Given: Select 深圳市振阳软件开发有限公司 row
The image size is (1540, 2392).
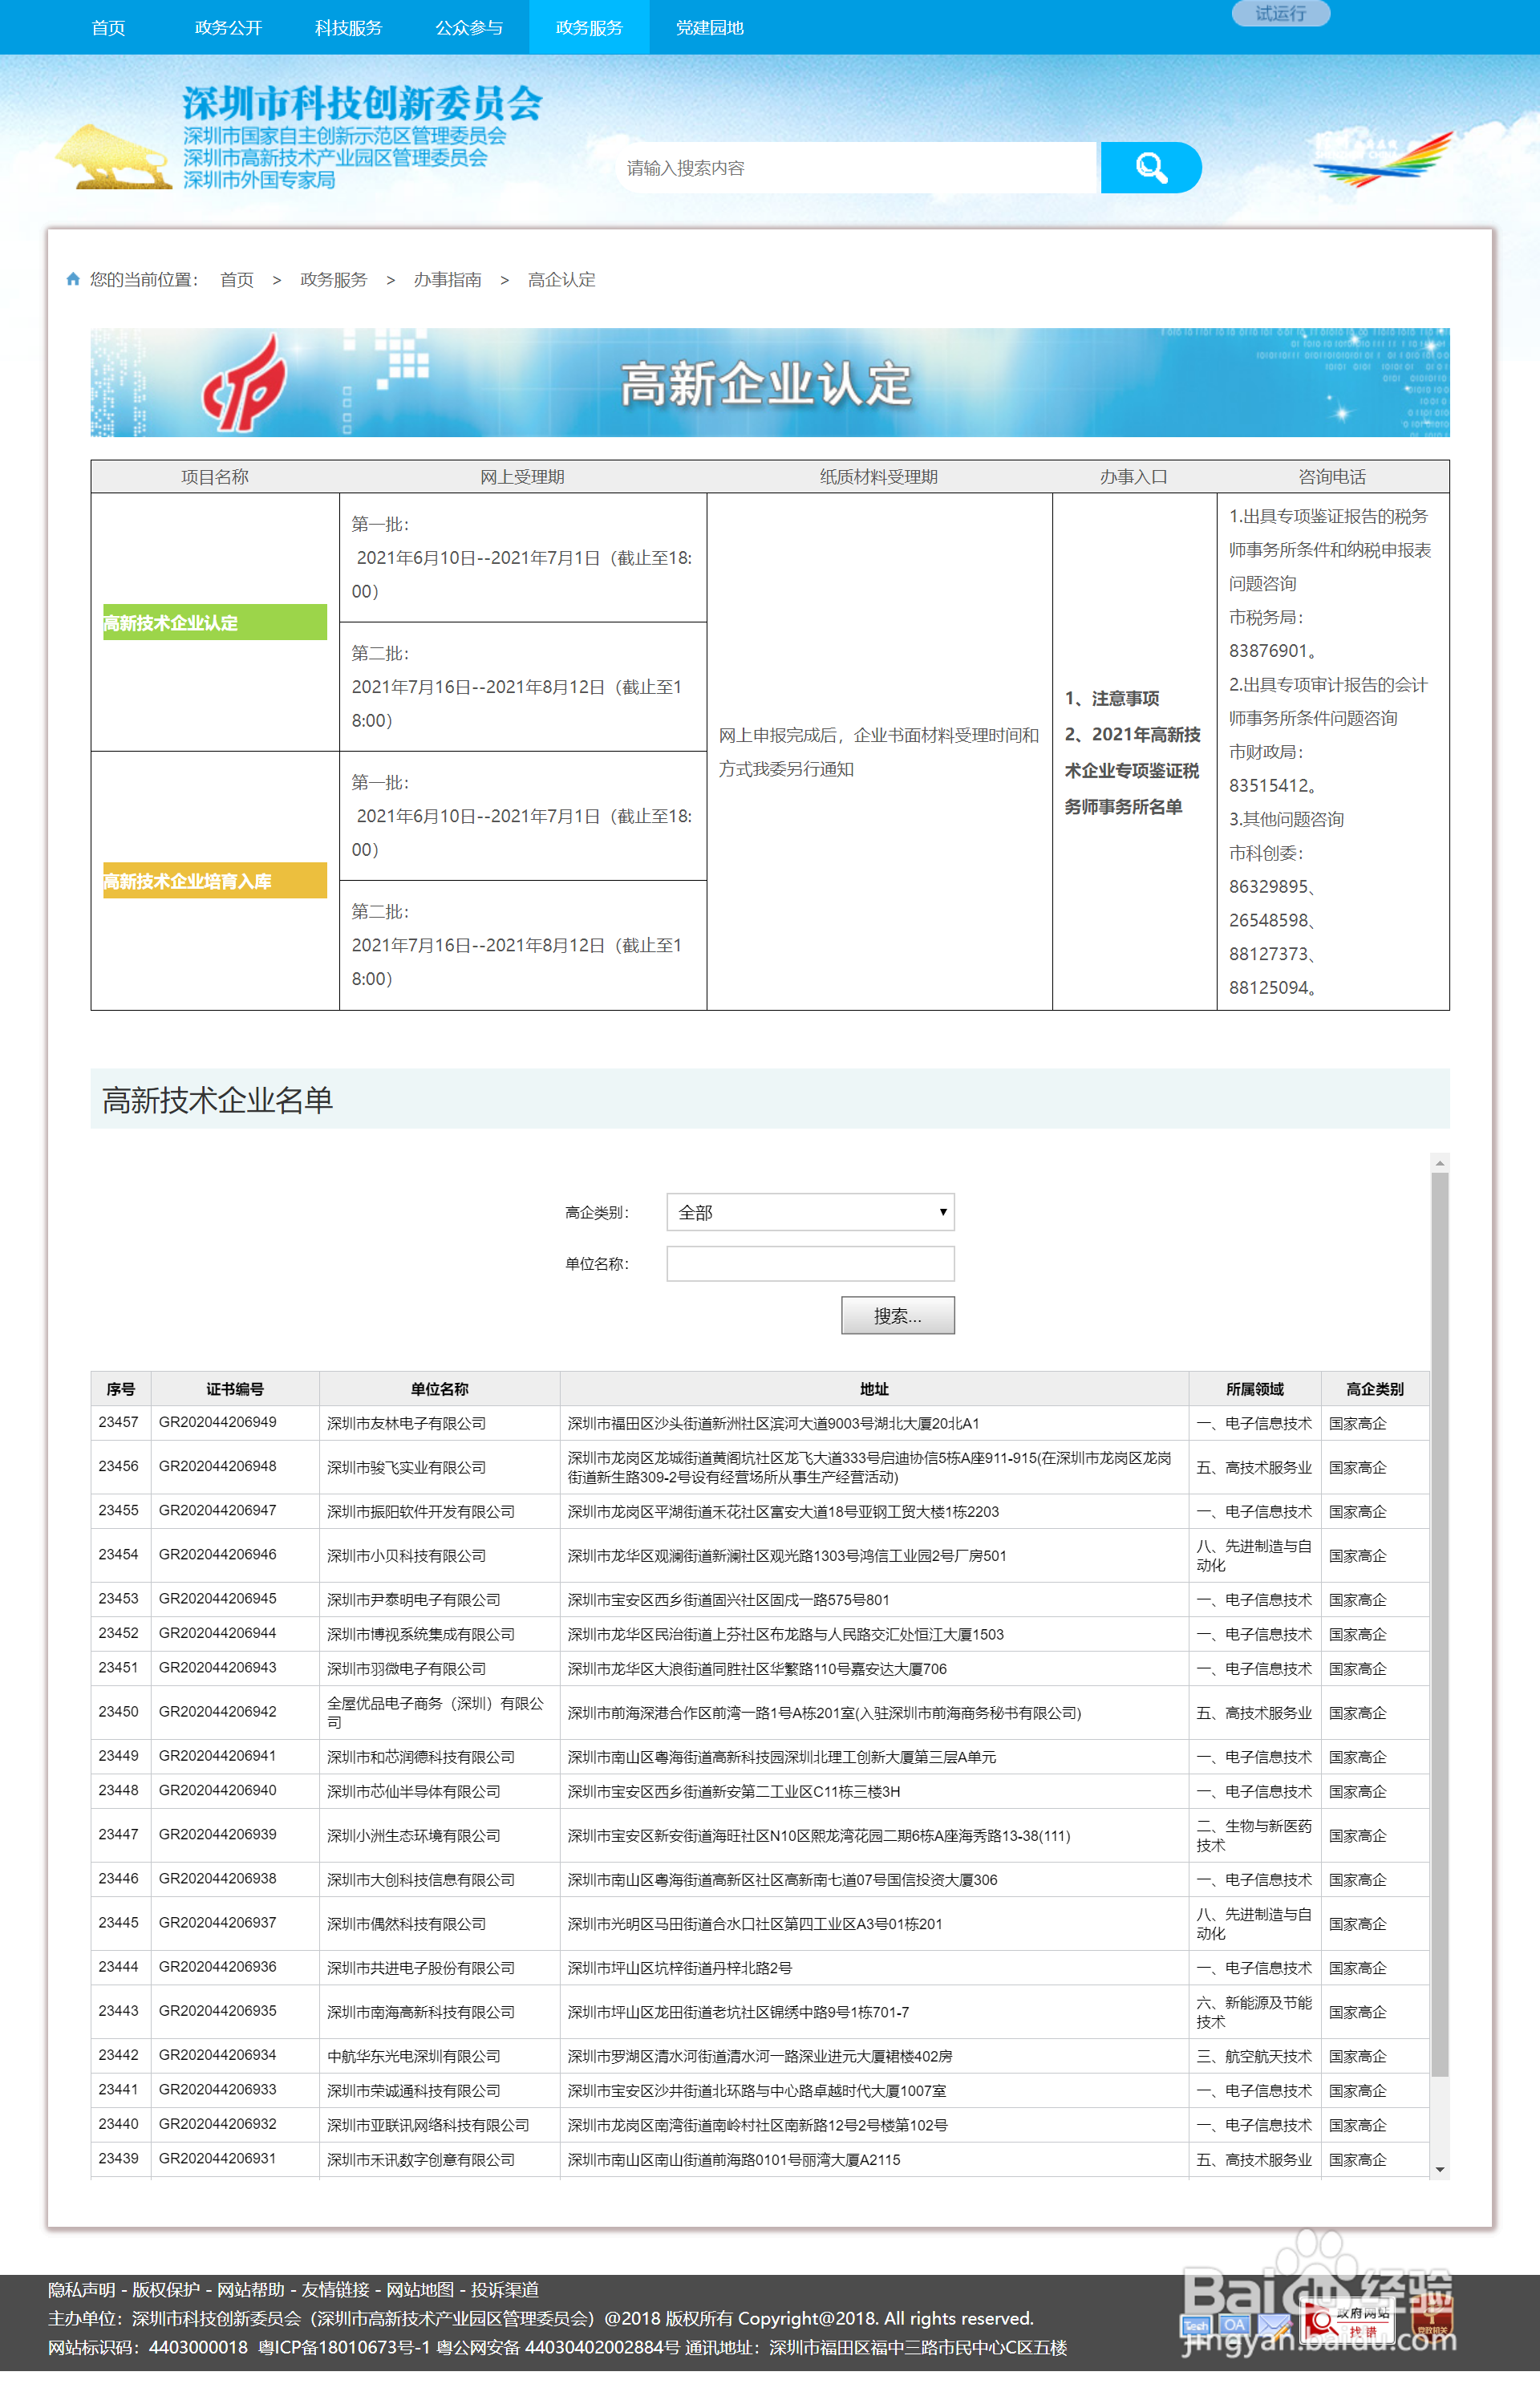Looking at the screenshot, I should click(759, 1511).
